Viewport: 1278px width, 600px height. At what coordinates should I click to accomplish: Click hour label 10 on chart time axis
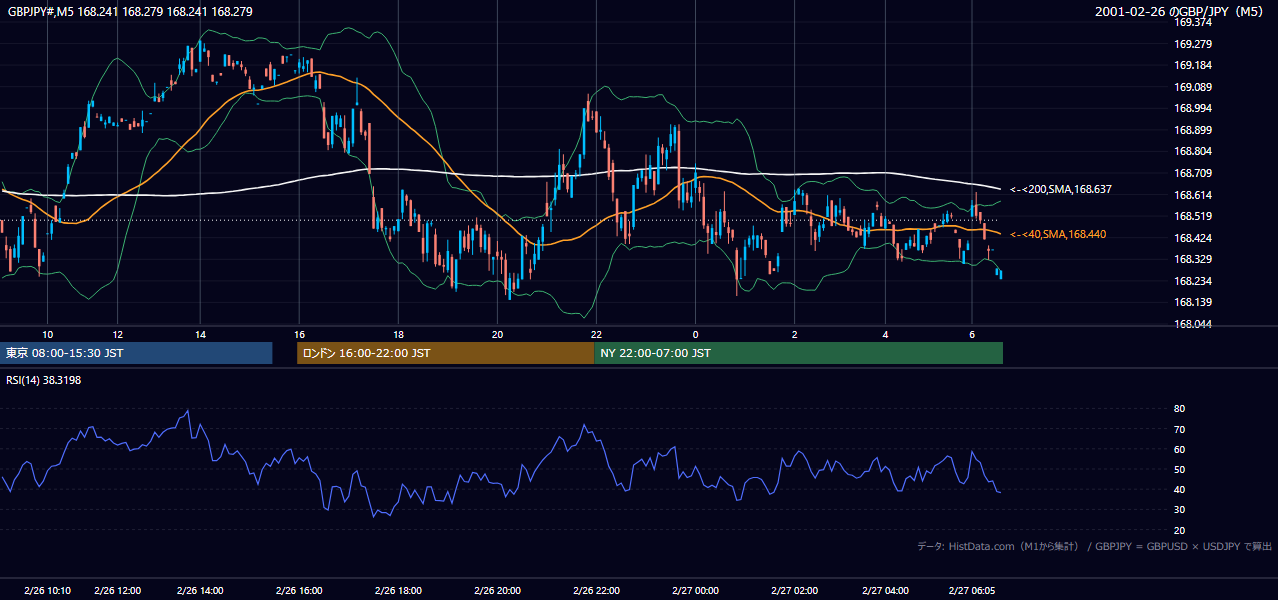(x=47, y=334)
